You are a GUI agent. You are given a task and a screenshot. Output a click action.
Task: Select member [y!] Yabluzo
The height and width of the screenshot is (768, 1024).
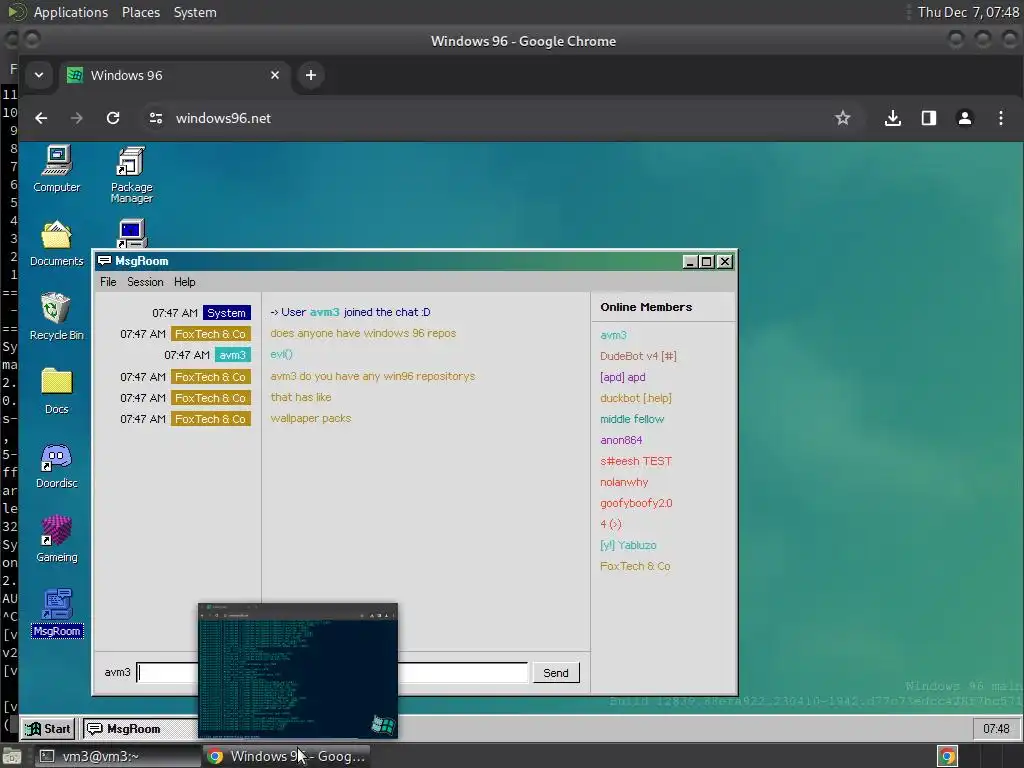[628, 545]
